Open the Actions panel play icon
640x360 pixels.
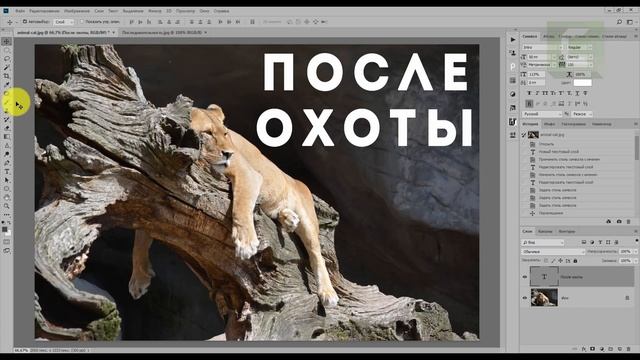513,40
